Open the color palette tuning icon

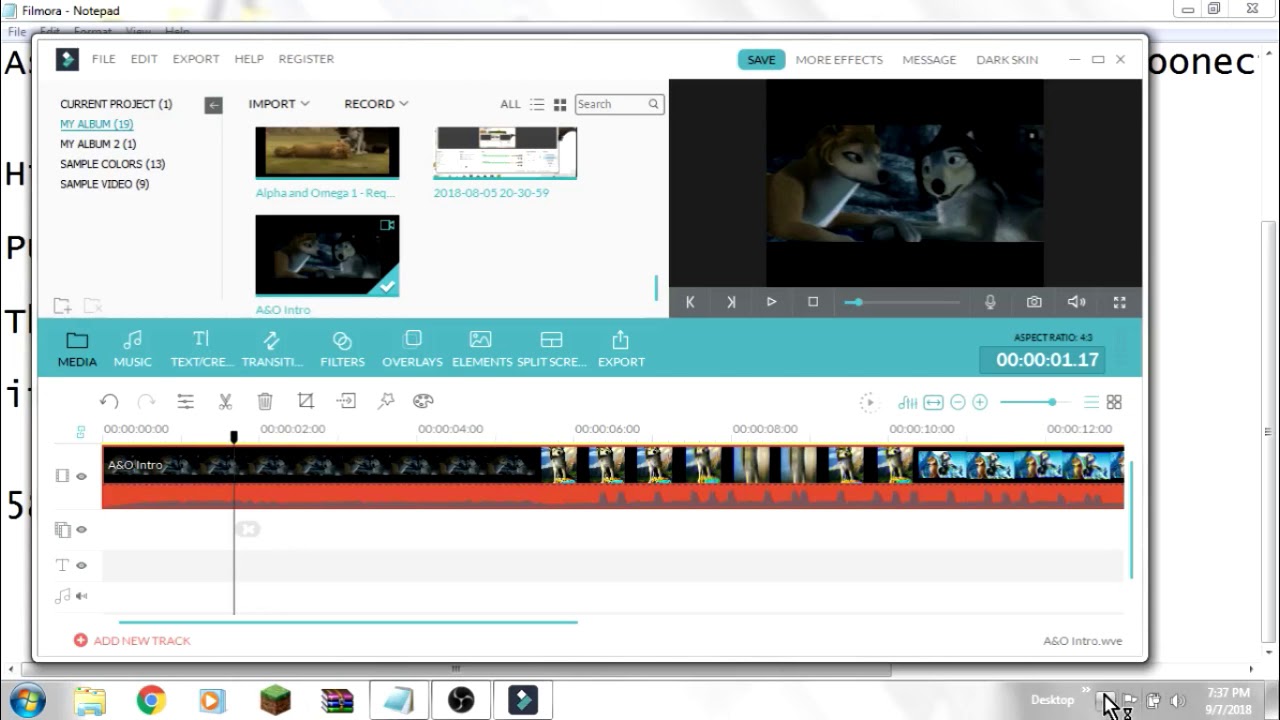[x=423, y=401]
